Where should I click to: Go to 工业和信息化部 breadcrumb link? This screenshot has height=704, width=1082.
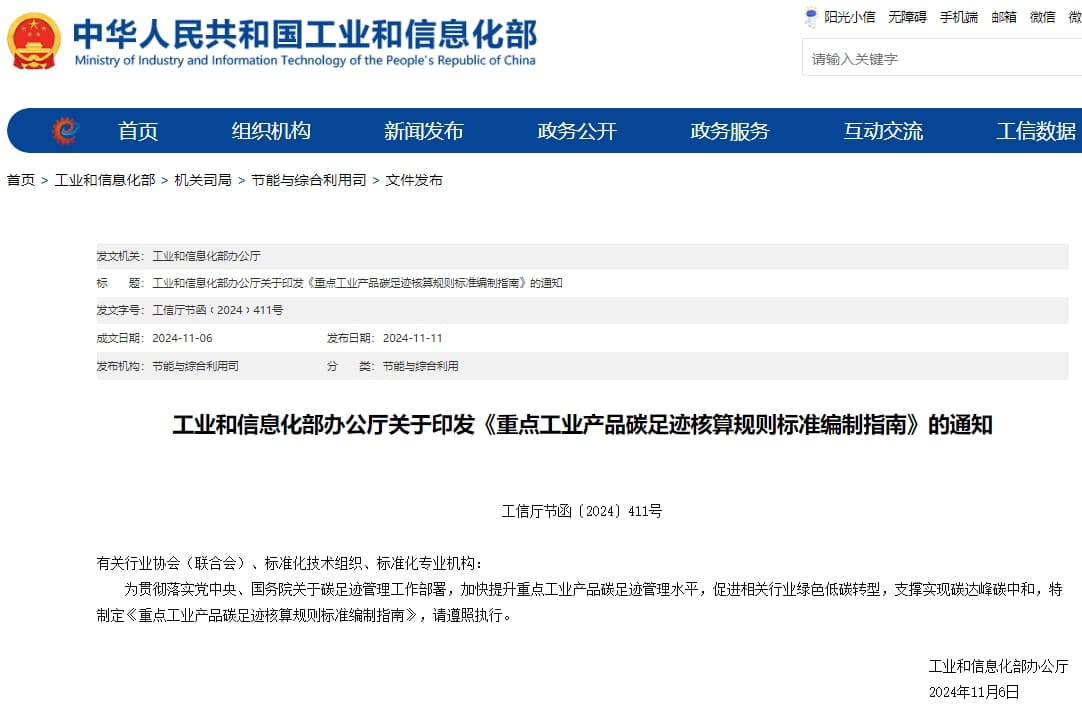[x=105, y=180]
